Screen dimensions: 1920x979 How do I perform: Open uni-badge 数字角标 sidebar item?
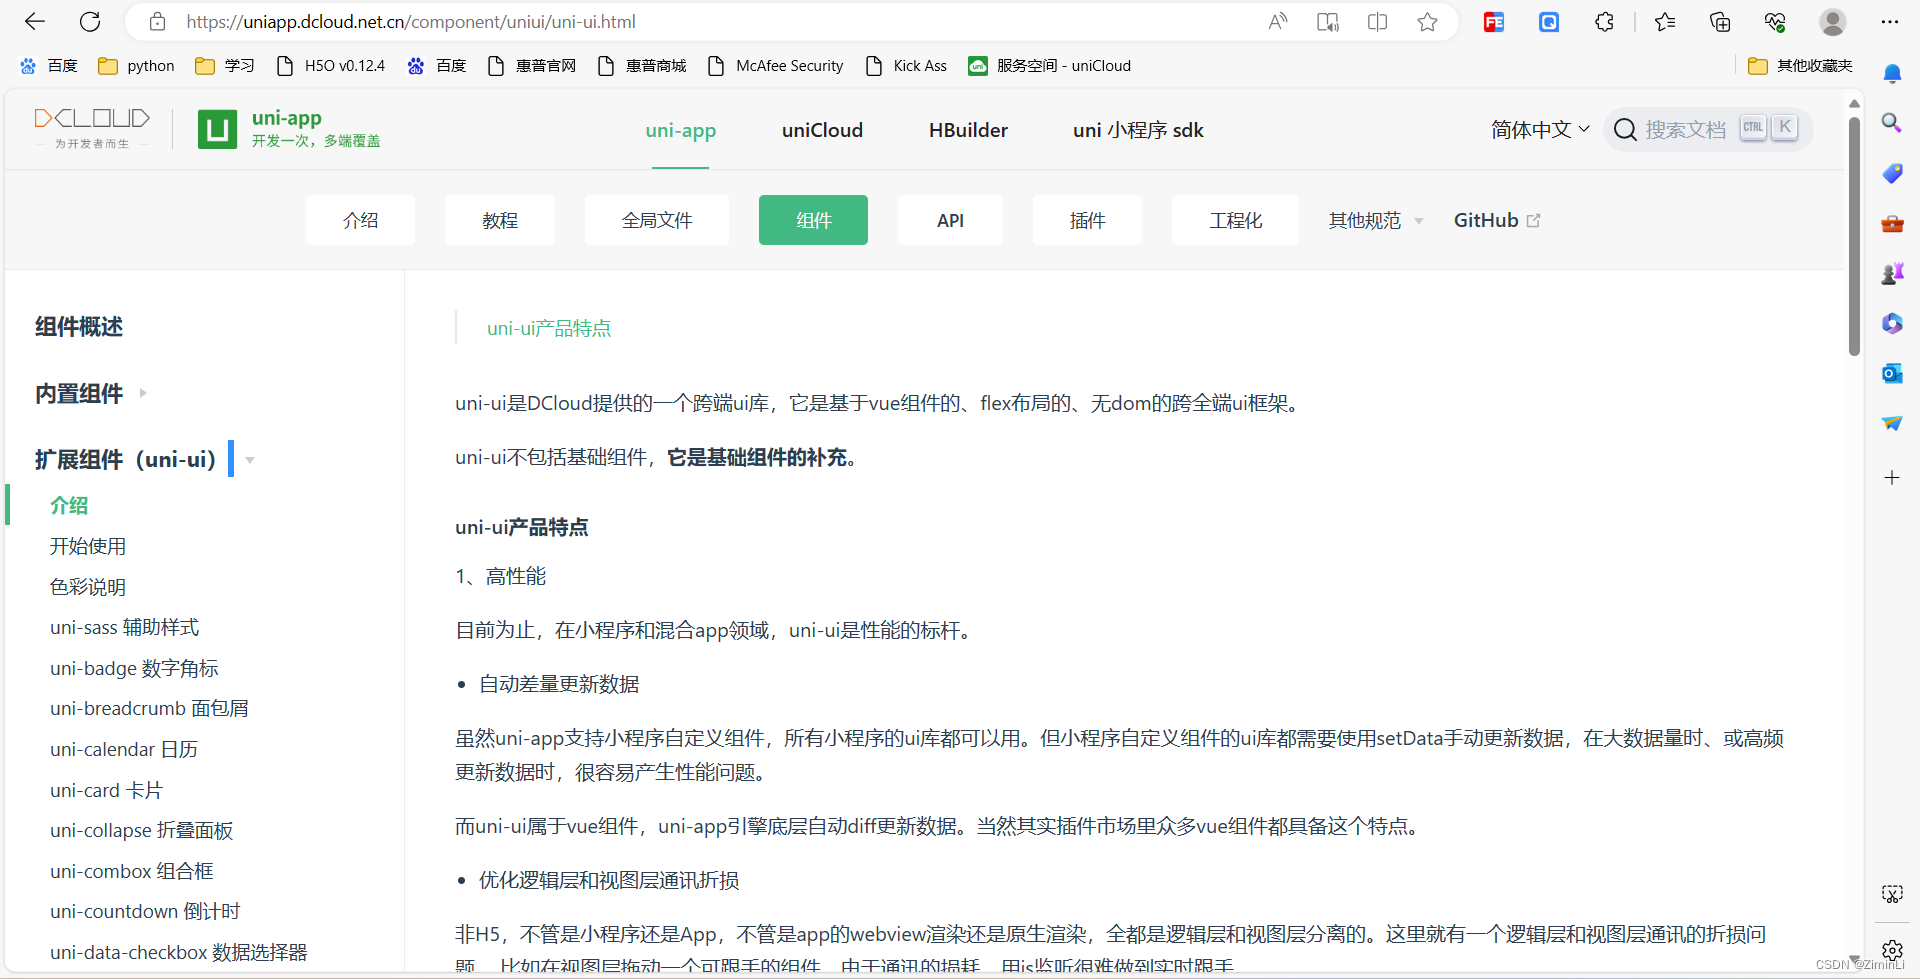pos(134,668)
